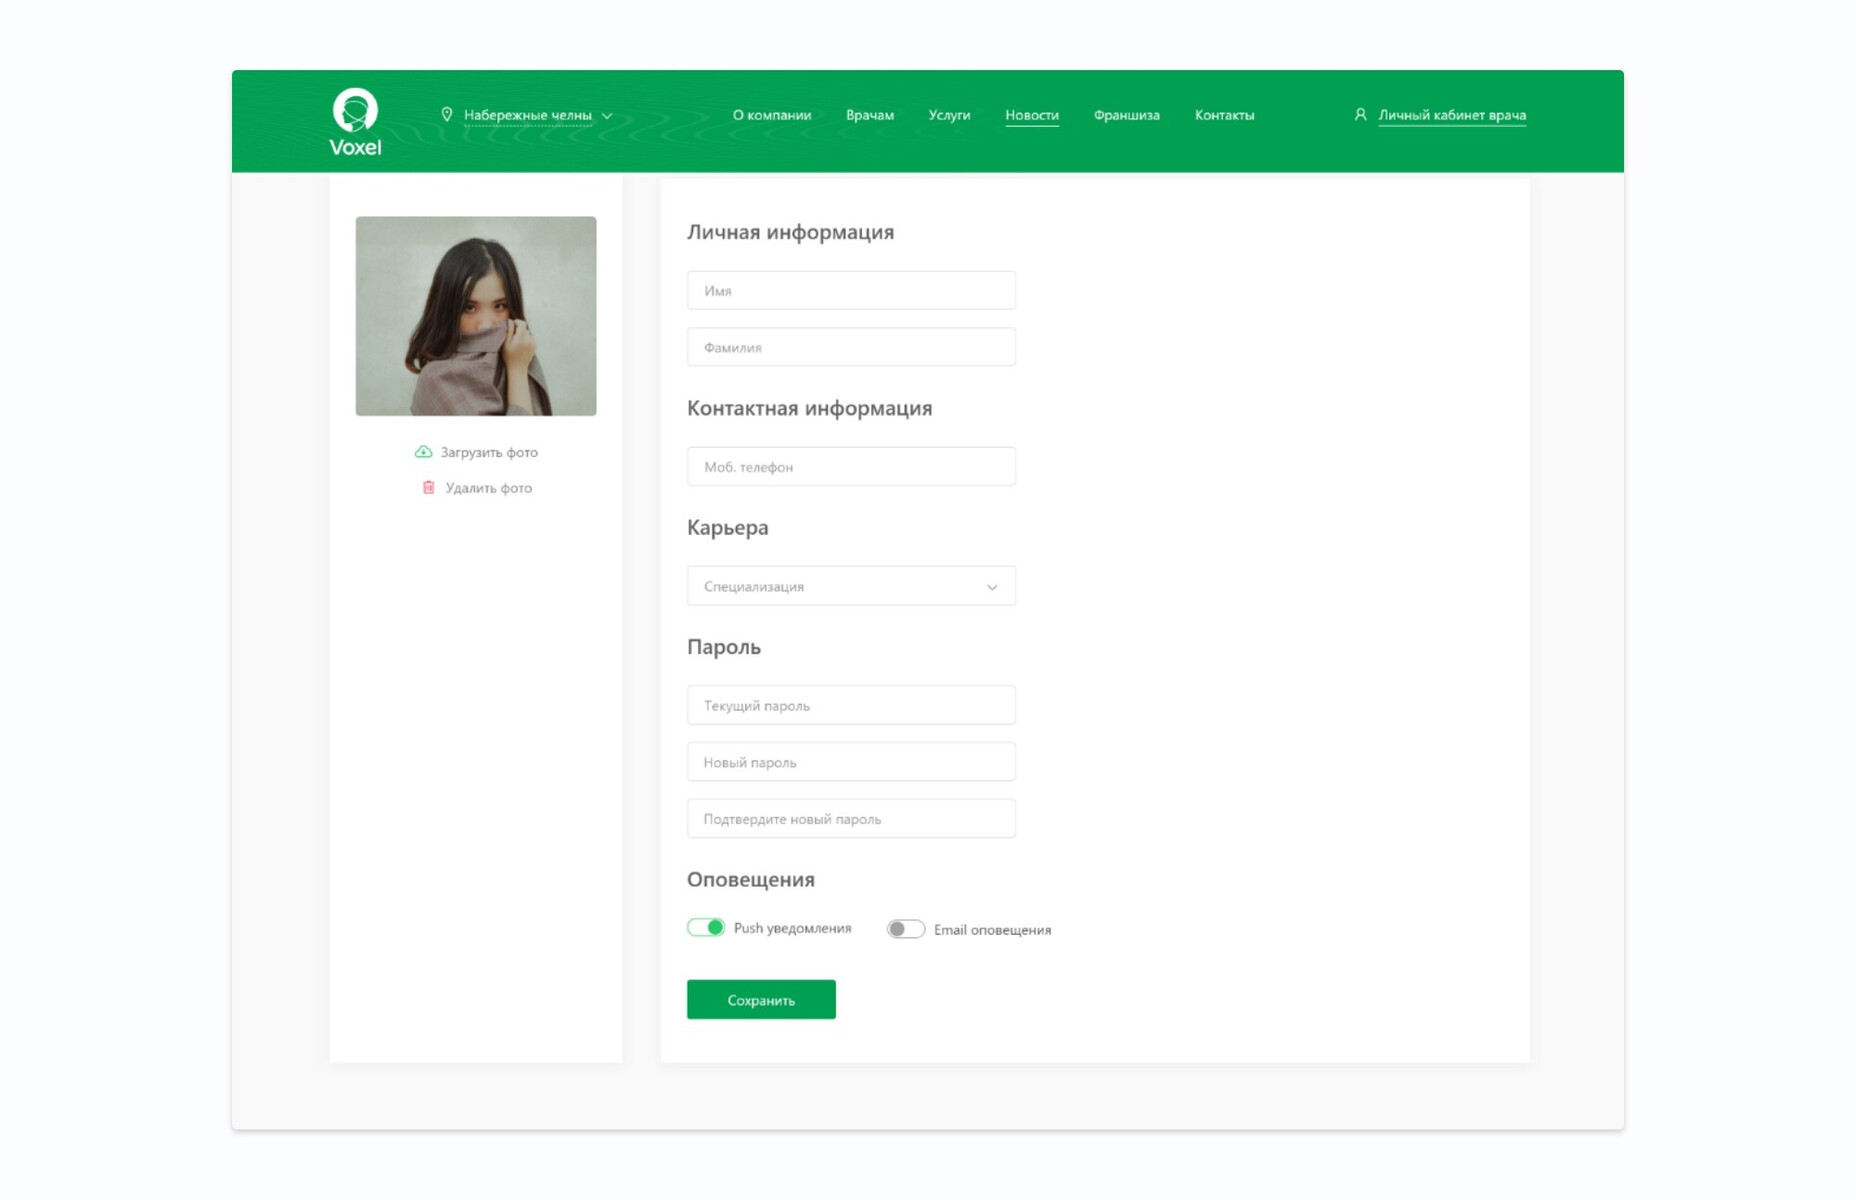Click the user profile icon
This screenshot has width=1856, height=1200.
[1360, 115]
